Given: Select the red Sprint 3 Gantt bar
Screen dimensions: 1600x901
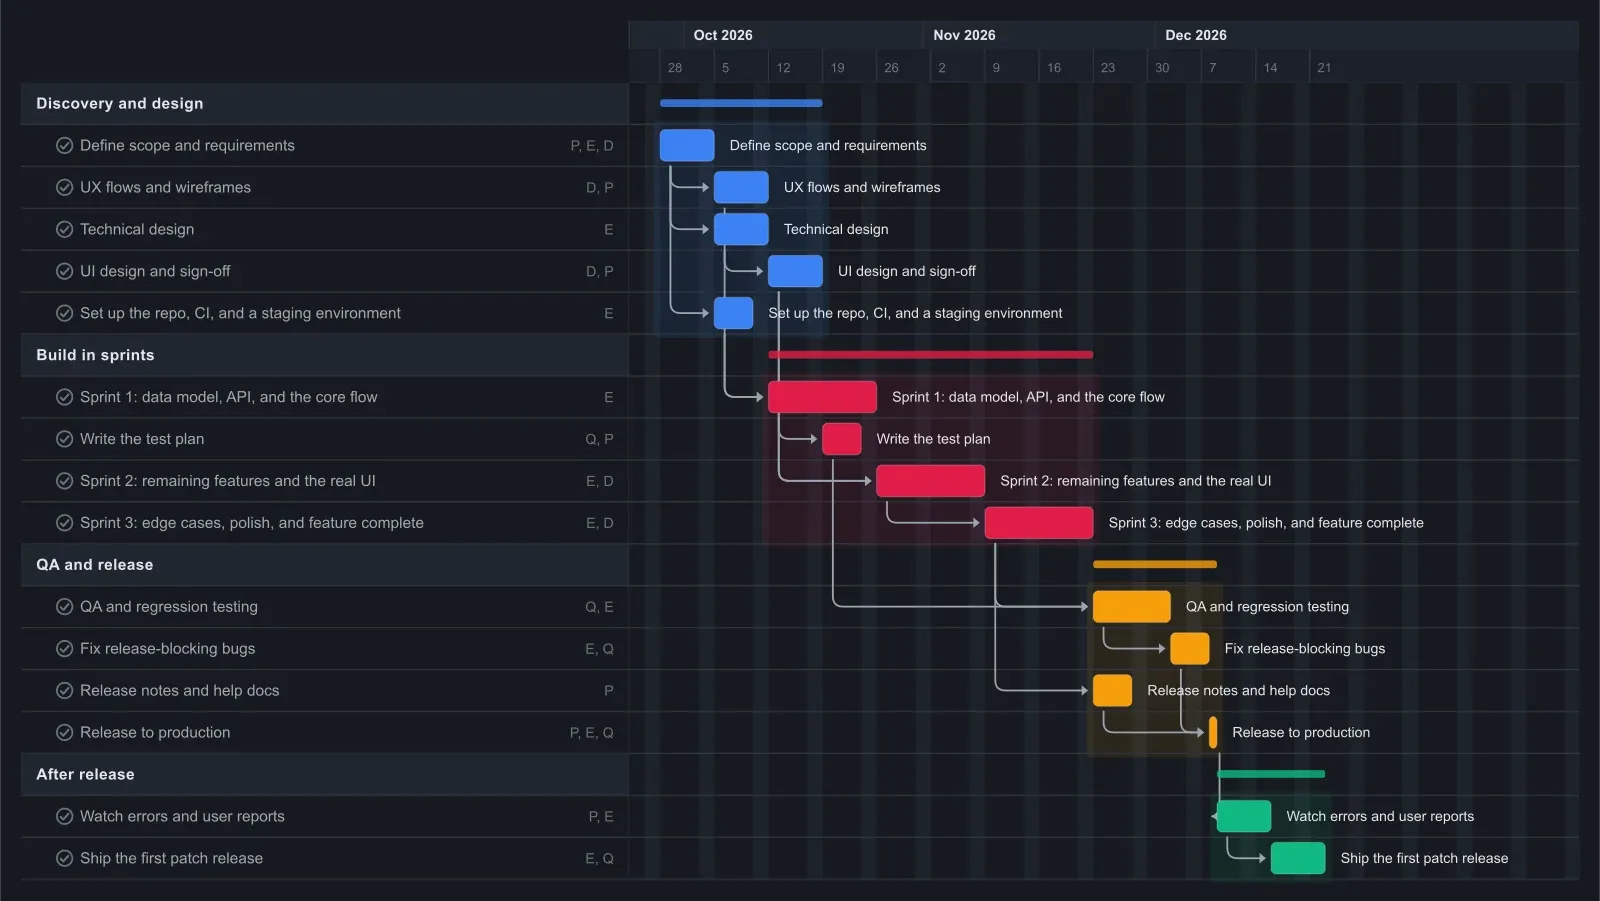Looking at the screenshot, I should point(1039,523).
